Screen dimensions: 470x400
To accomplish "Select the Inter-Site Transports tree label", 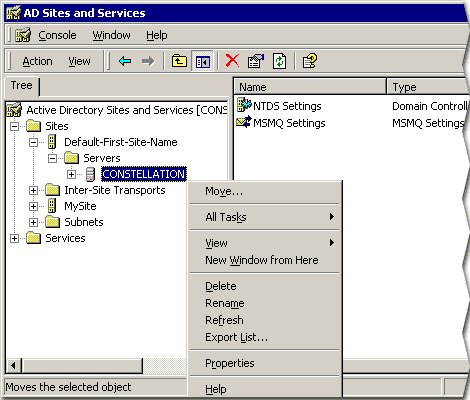I will pos(115,190).
